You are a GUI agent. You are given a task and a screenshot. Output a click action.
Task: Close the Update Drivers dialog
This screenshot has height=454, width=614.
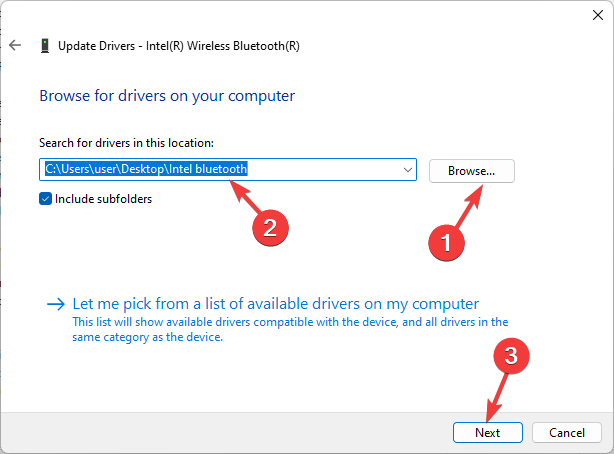[x=598, y=15]
